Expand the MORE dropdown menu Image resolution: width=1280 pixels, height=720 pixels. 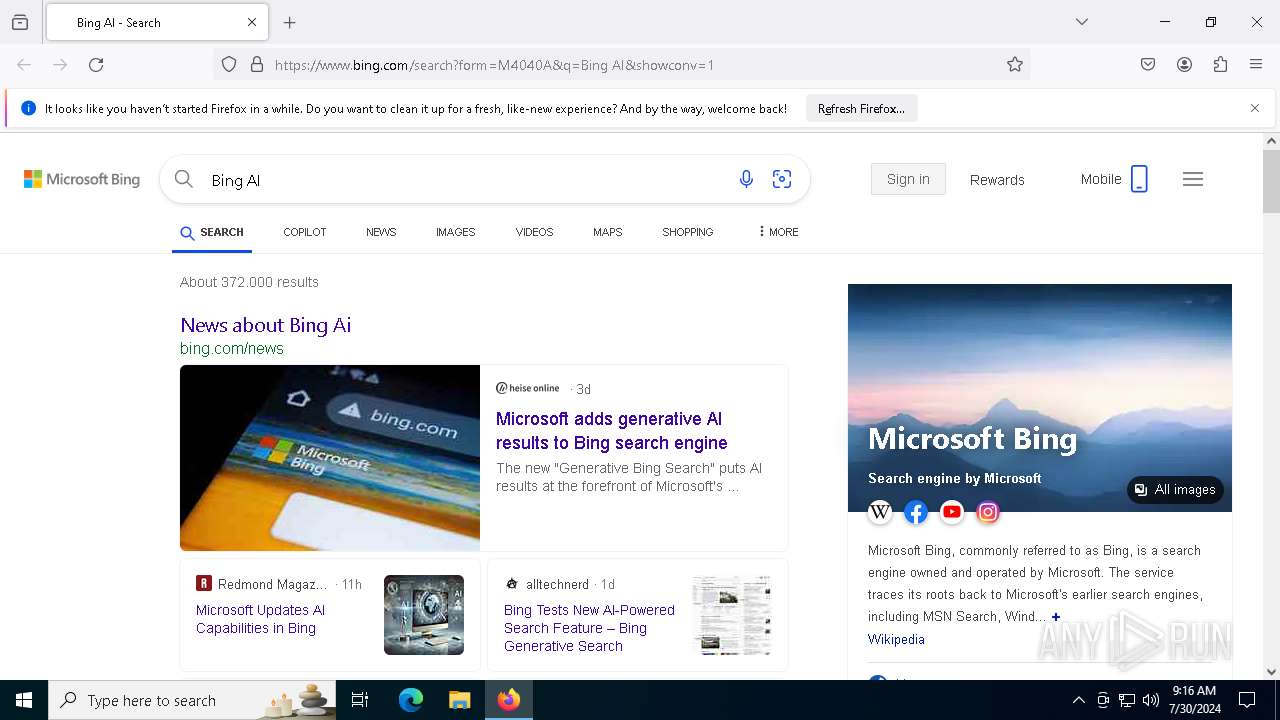pyautogui.click(x=778, y=232)
